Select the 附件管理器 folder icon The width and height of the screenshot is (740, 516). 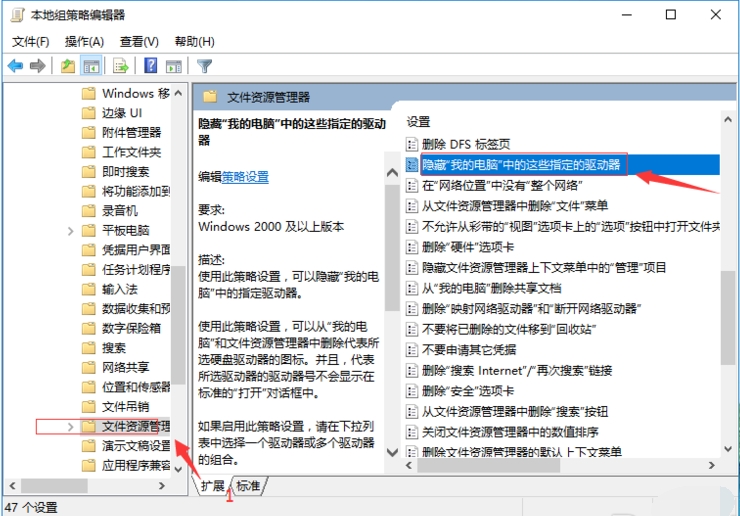88,133
